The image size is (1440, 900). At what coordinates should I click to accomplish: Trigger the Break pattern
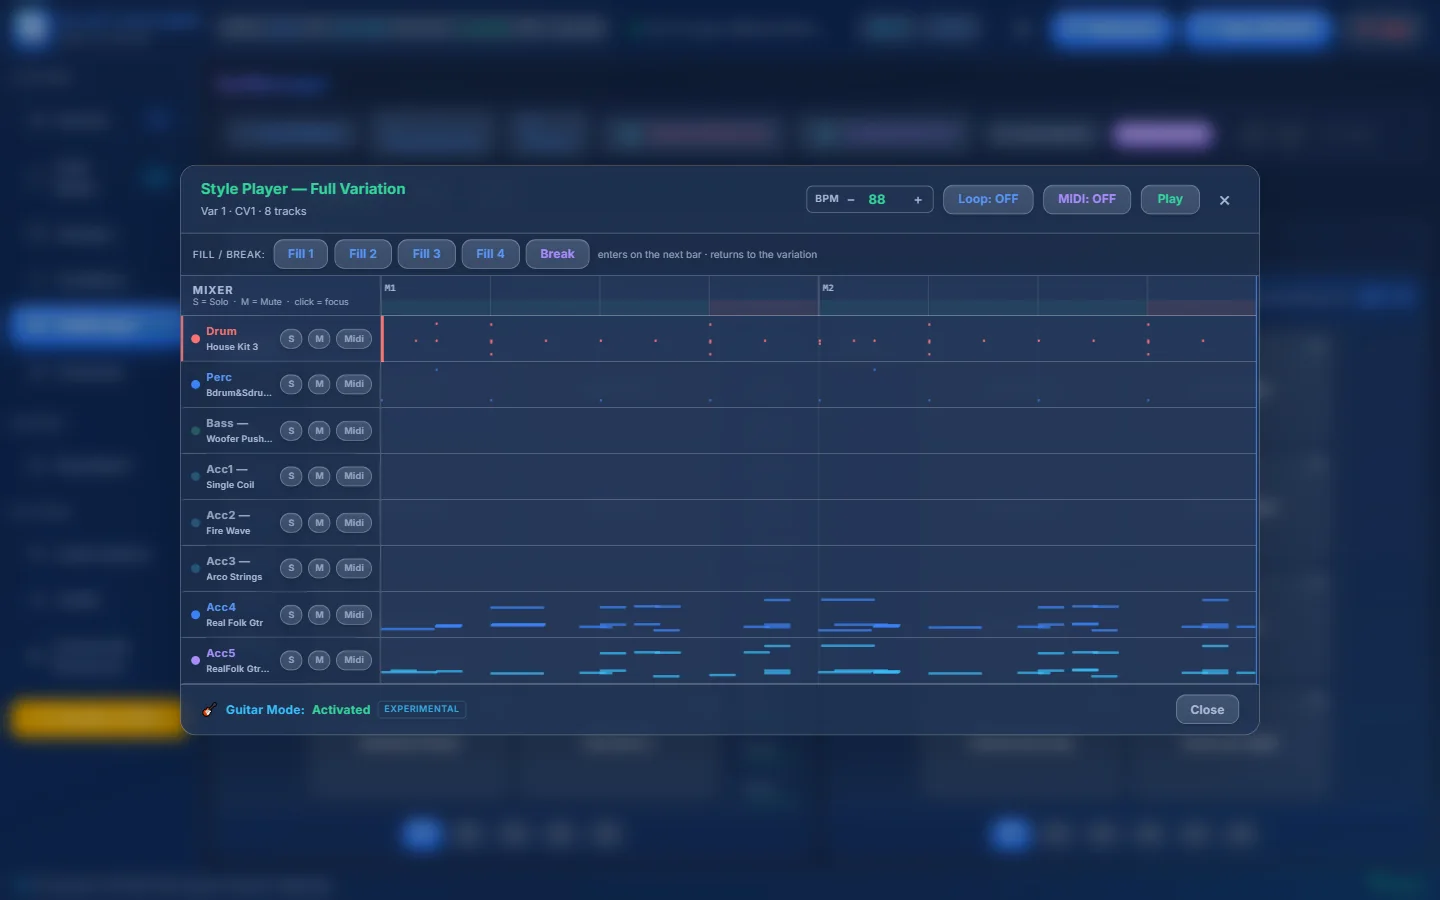click(x=557, y=254)
